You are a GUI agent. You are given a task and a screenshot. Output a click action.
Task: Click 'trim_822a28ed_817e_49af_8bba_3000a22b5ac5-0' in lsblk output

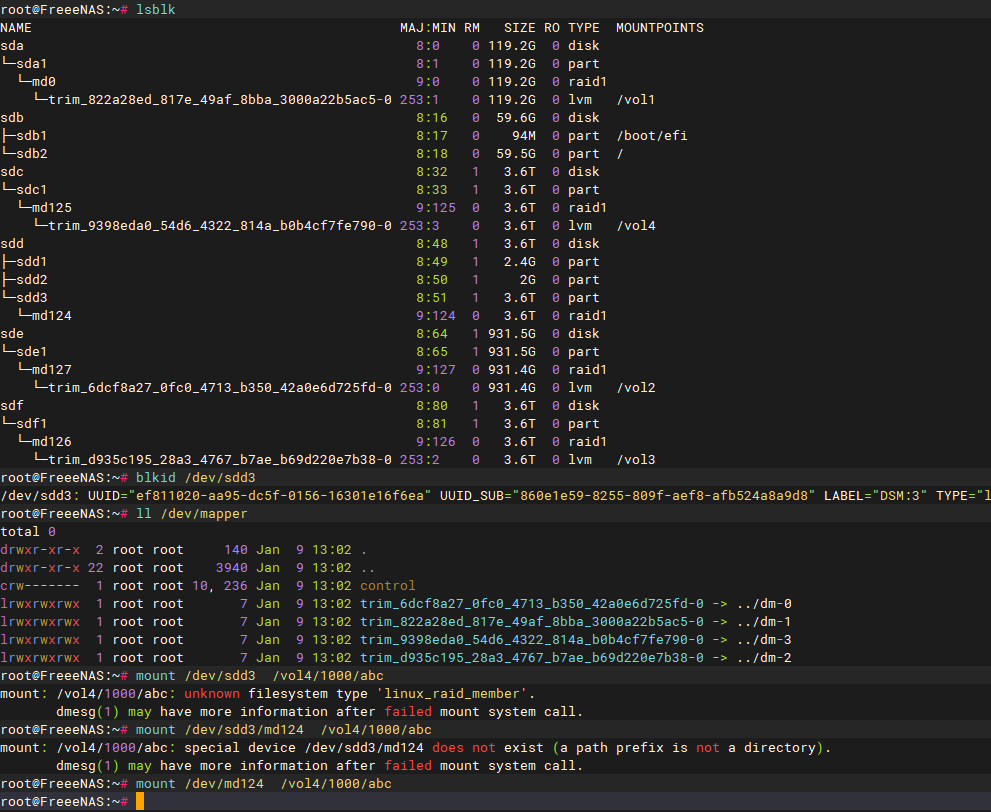coord(220,100)
